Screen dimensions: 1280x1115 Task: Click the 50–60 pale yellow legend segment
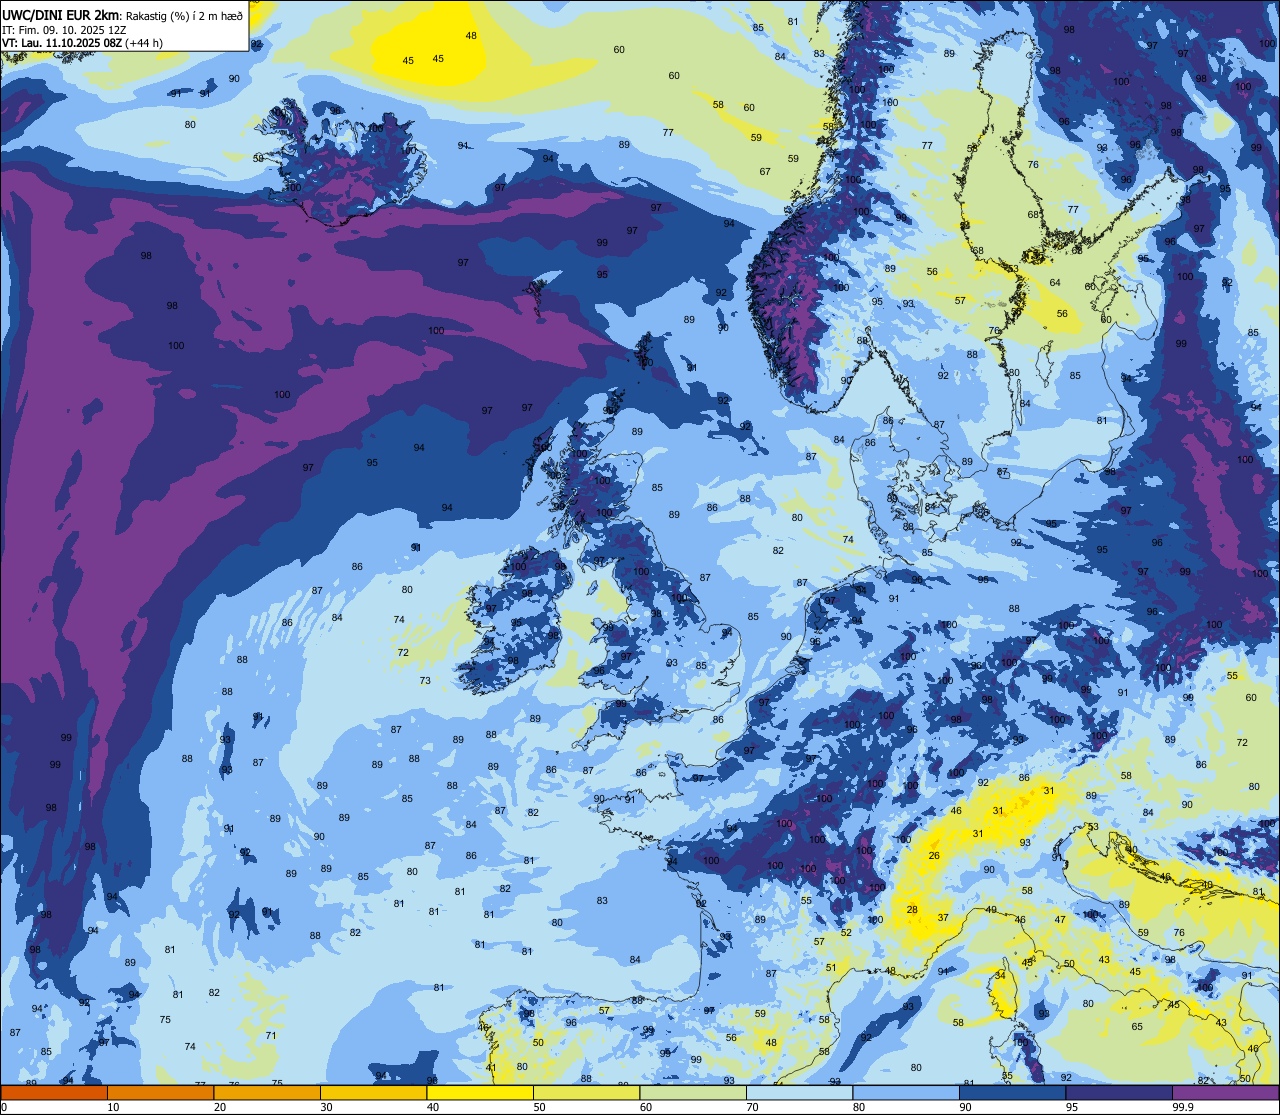point(586,1092)
